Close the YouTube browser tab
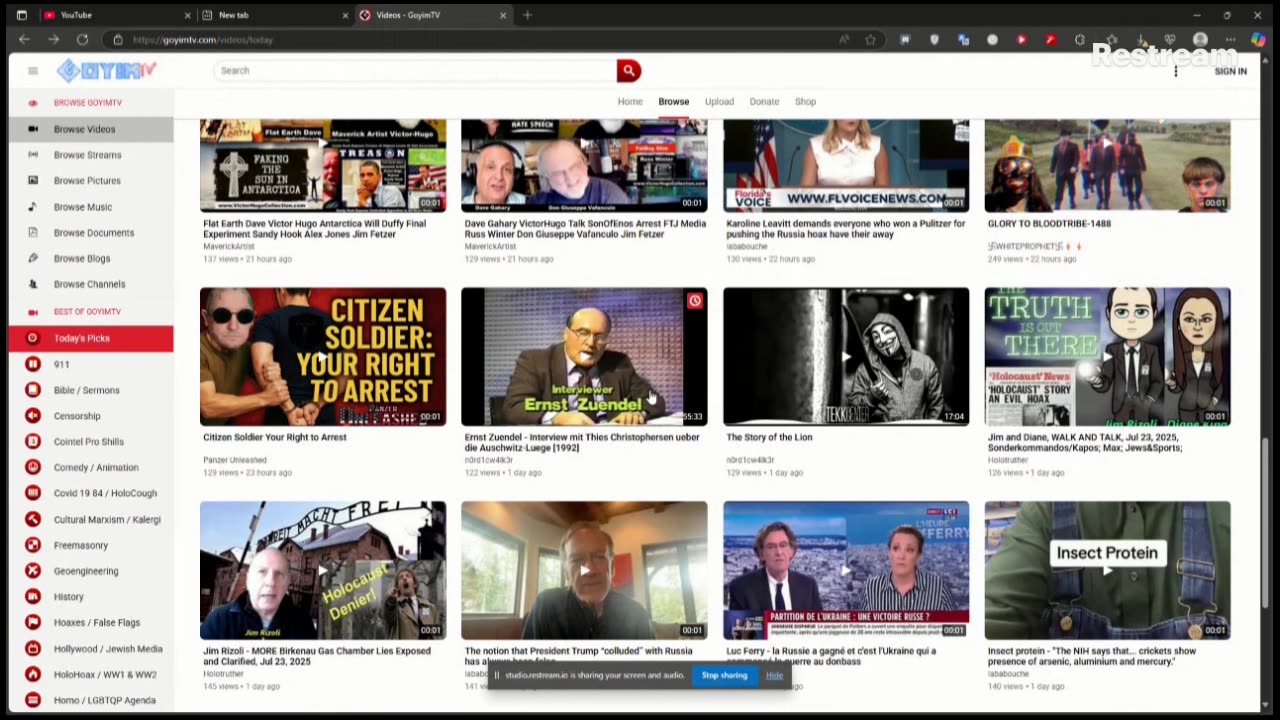The image size is (1280, 720). (x=187, y=15)
